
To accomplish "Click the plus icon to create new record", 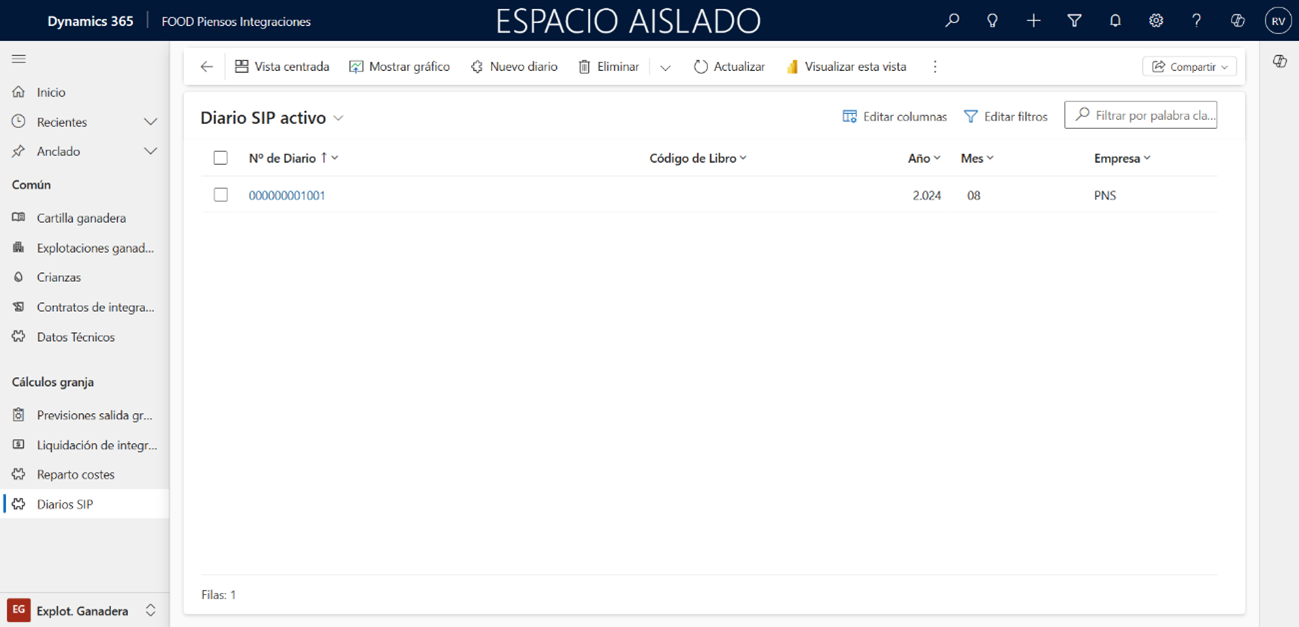I will [x=1033, y=20].
